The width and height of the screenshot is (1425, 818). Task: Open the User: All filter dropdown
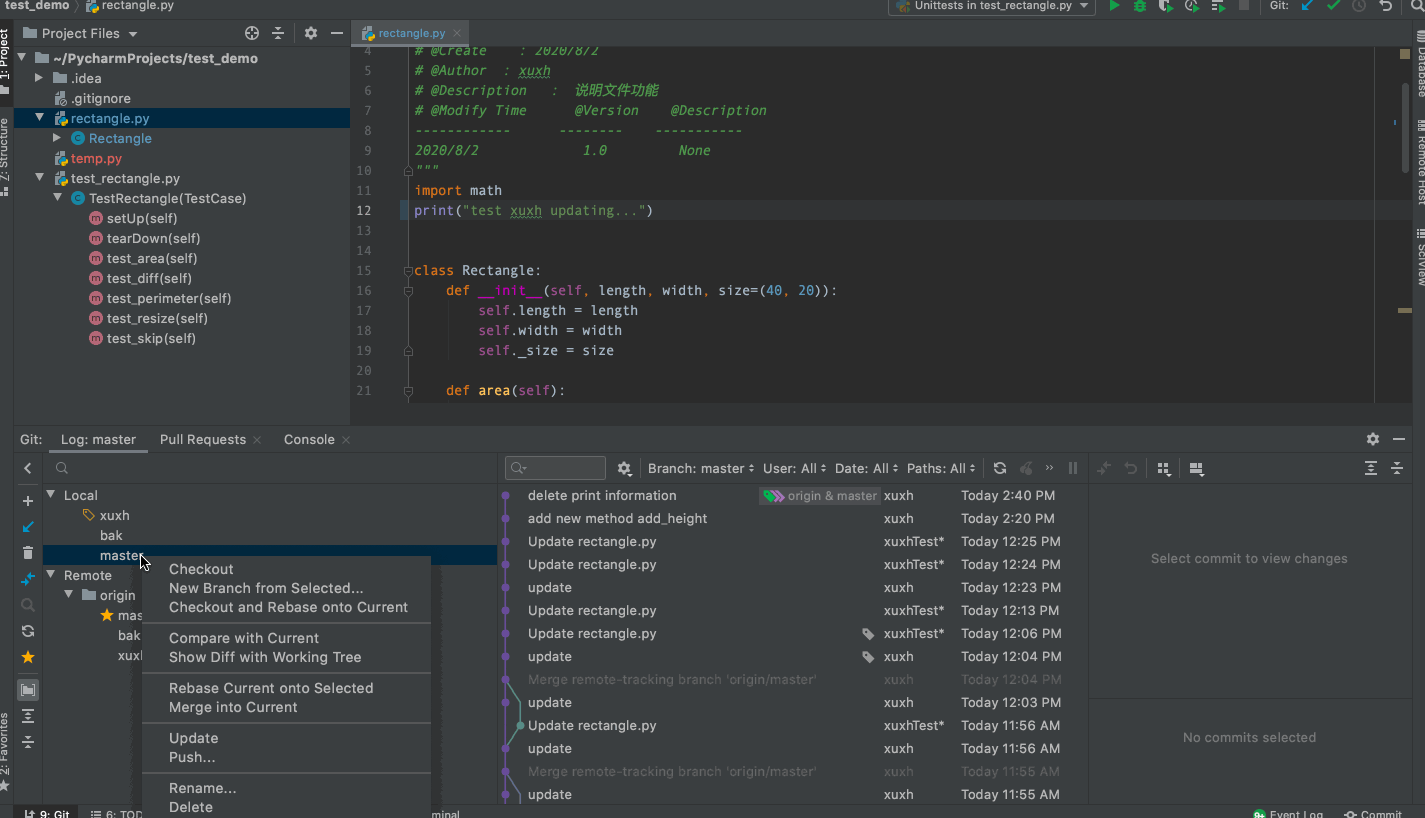[795, 468]
